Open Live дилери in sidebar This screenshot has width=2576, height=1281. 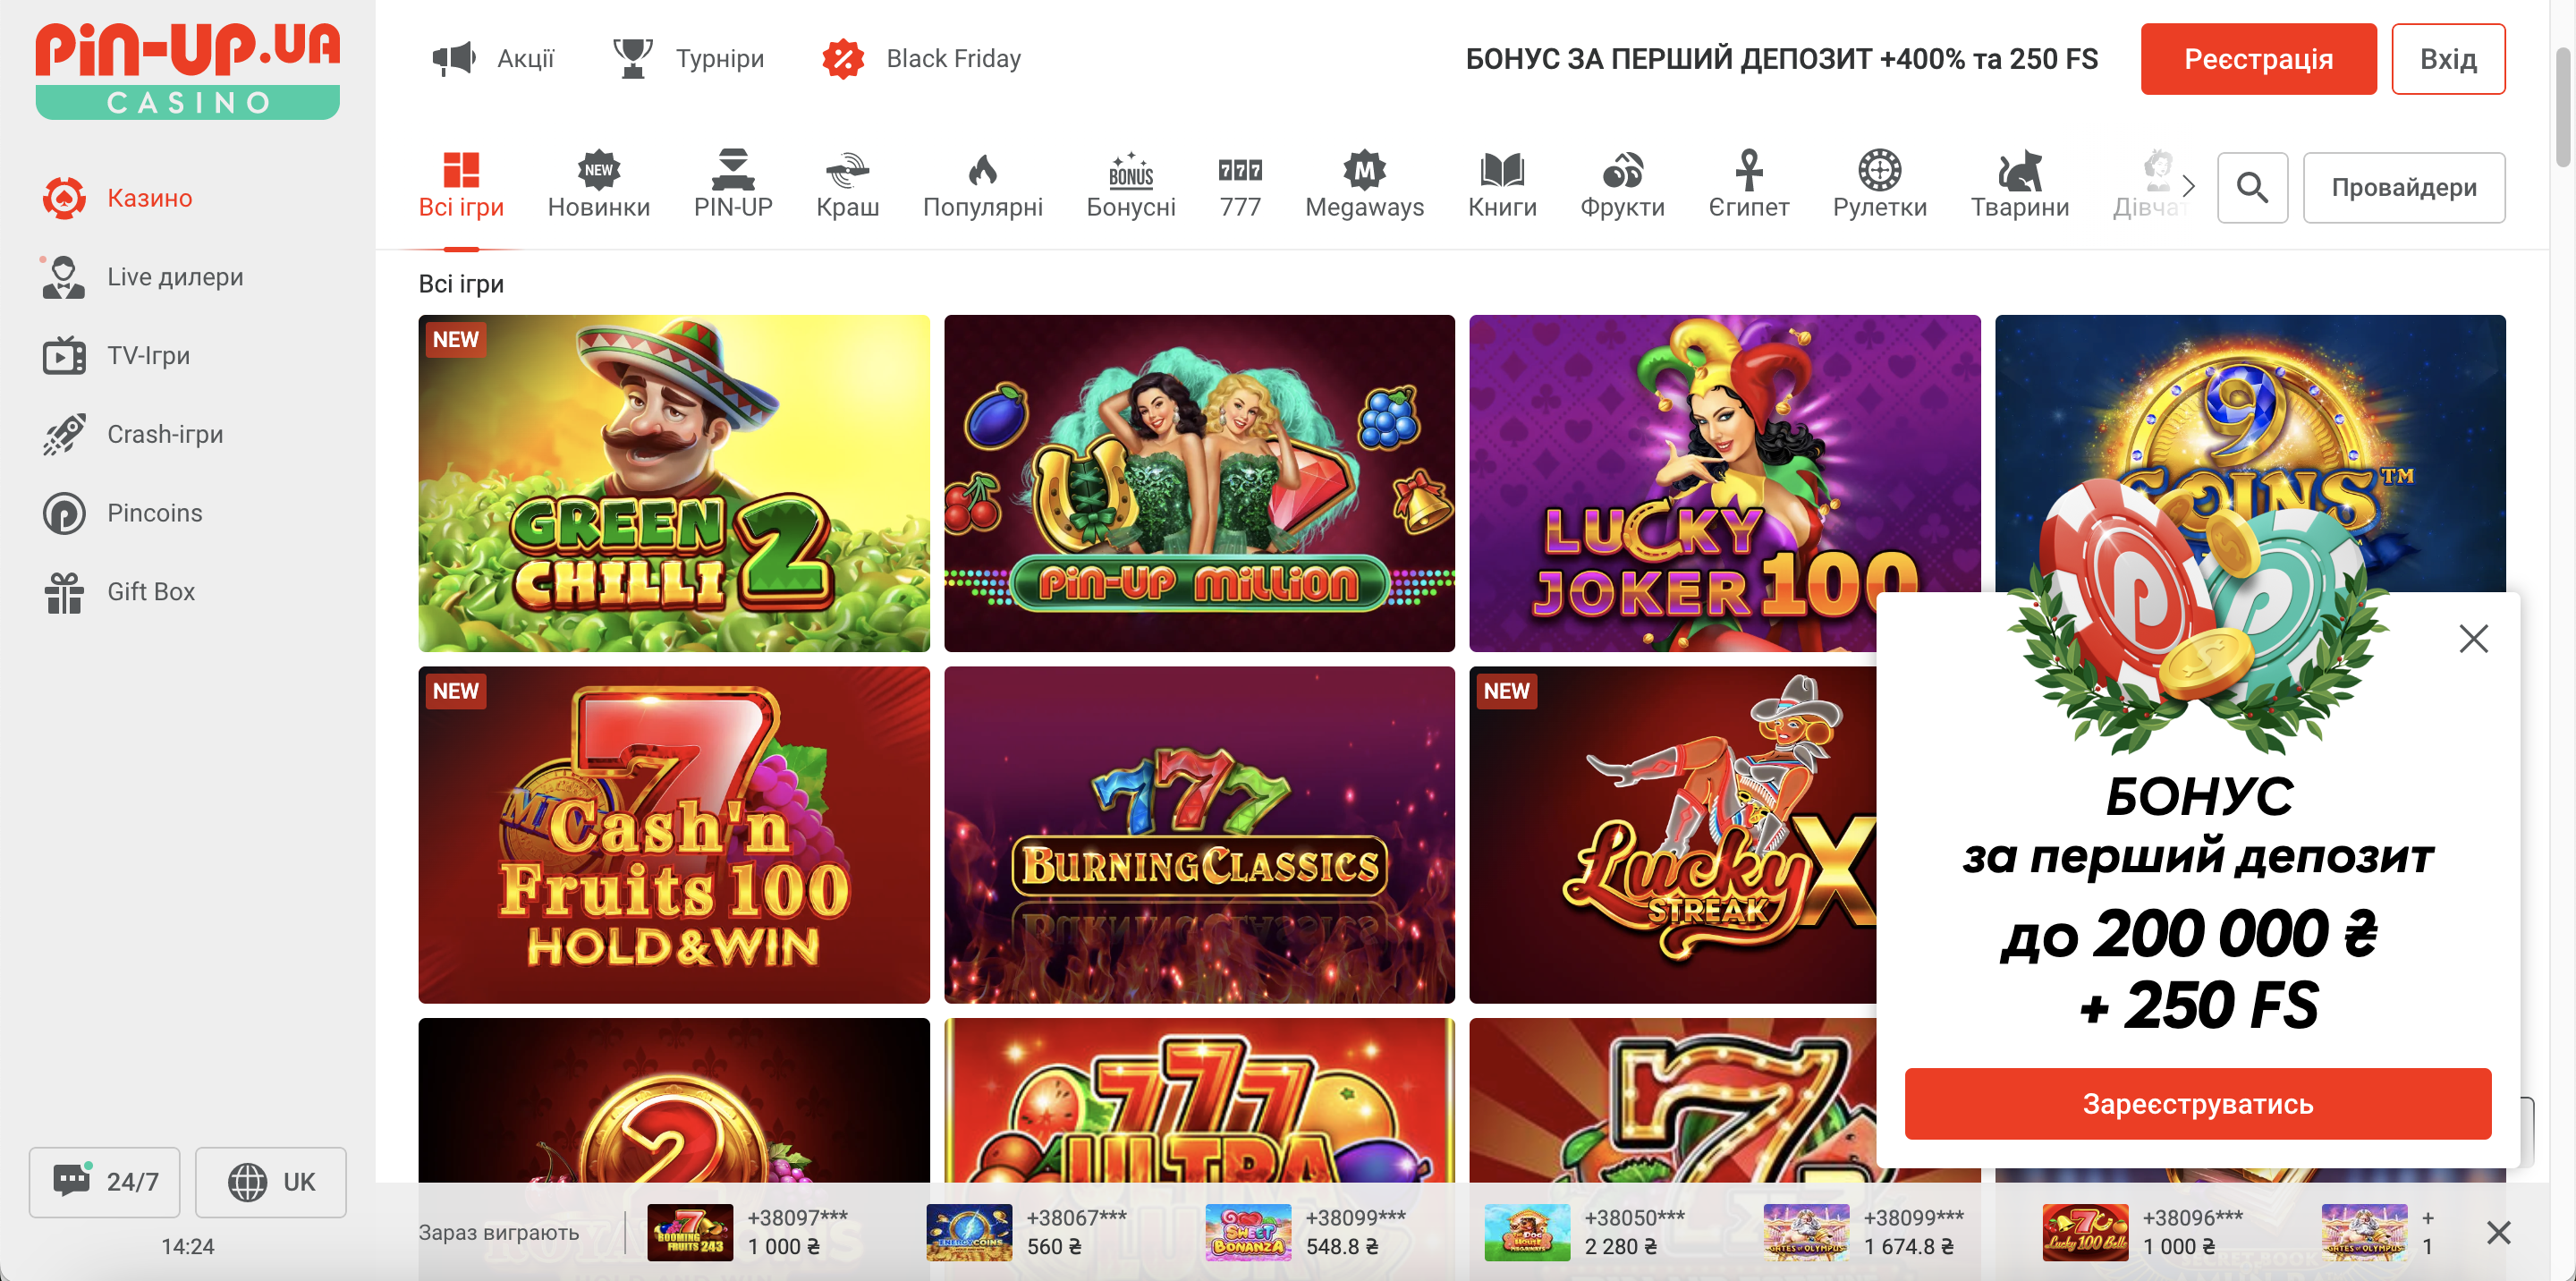click(174, 277)
